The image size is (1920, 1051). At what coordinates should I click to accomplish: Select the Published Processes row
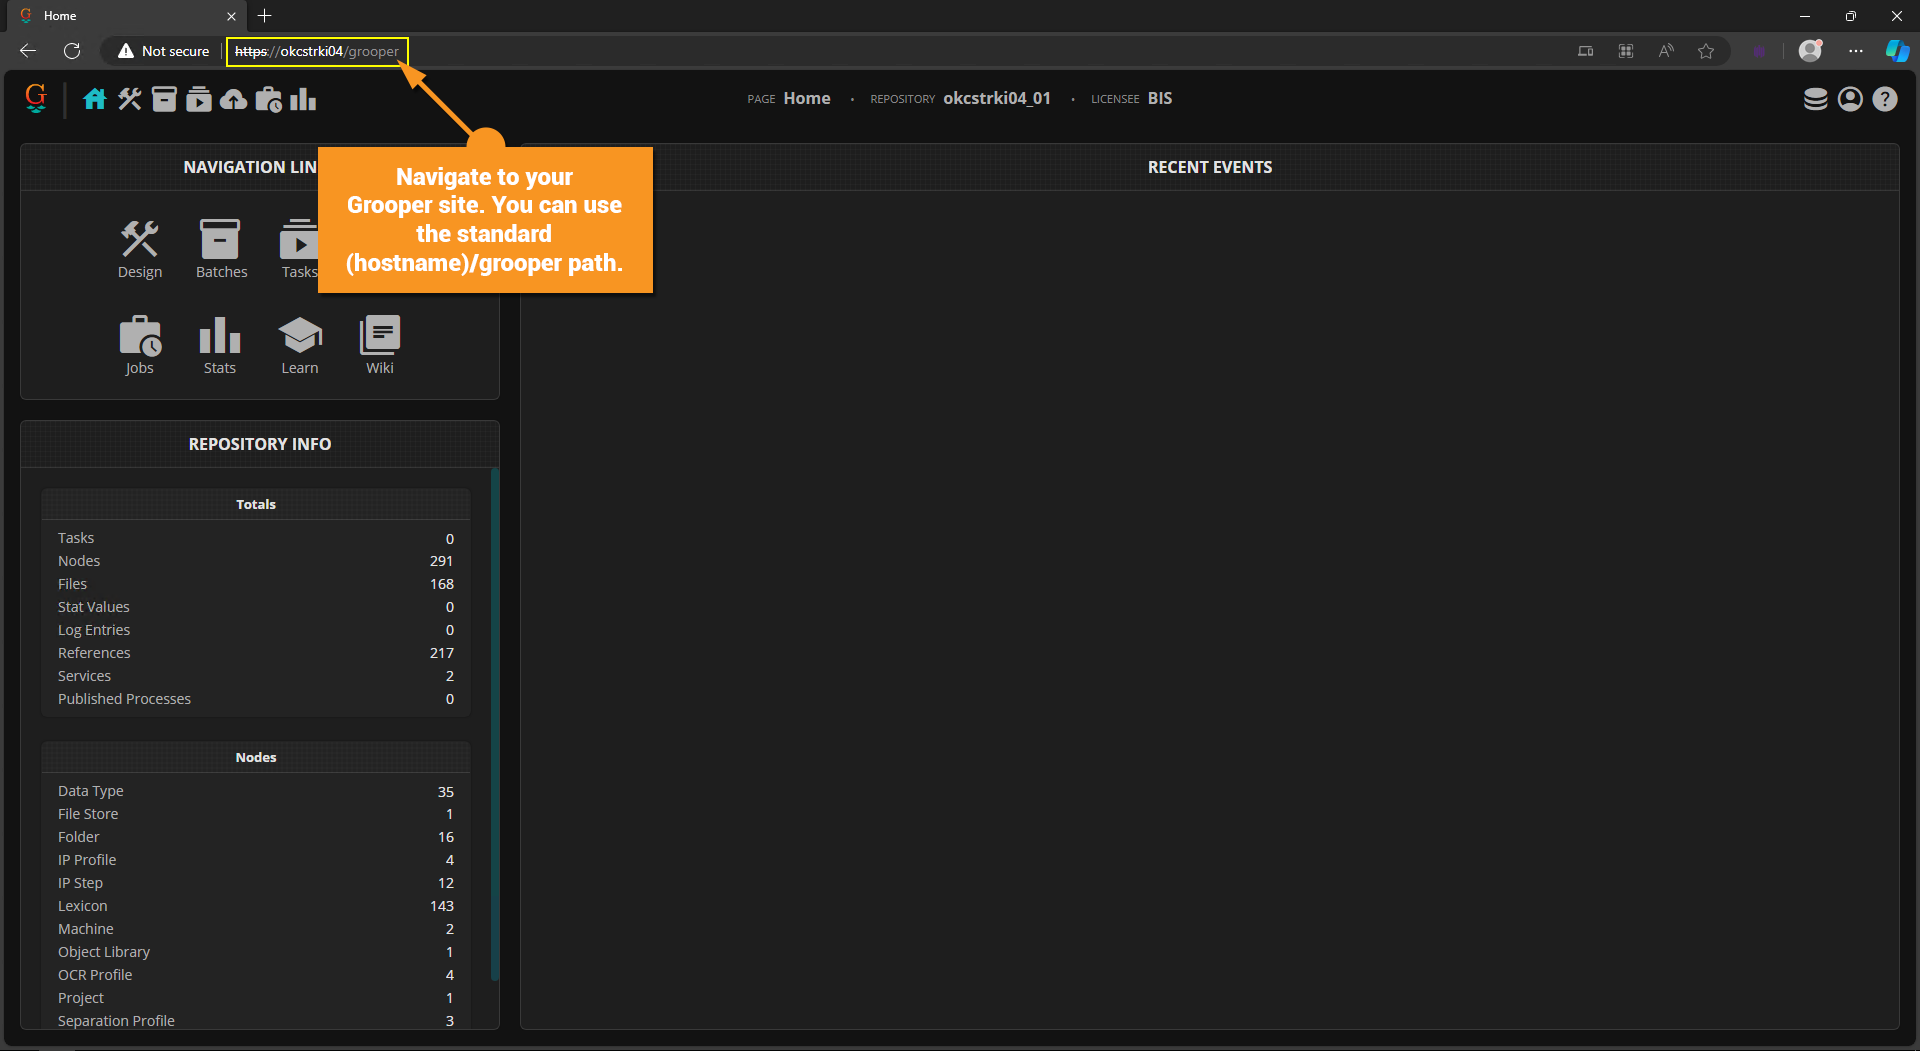tap(256, 699)
